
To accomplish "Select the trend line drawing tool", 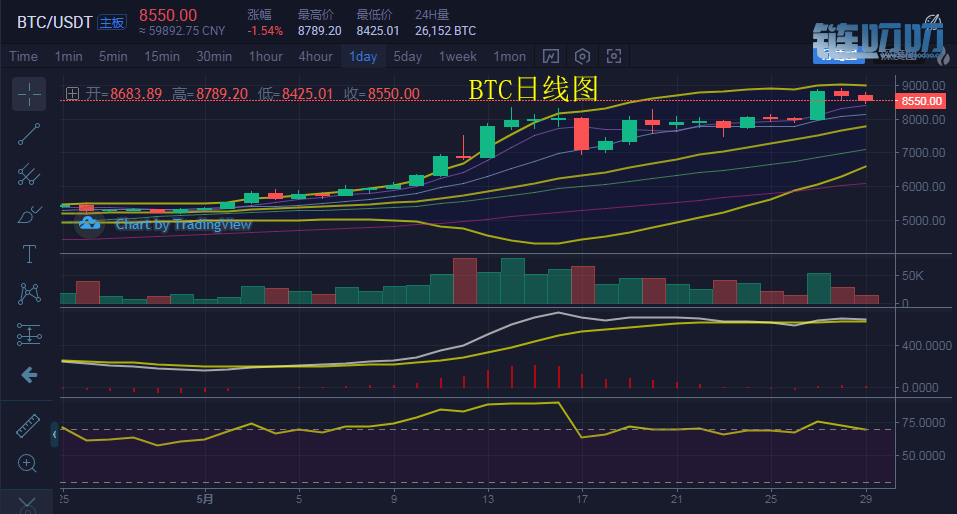I will point(29,134).
